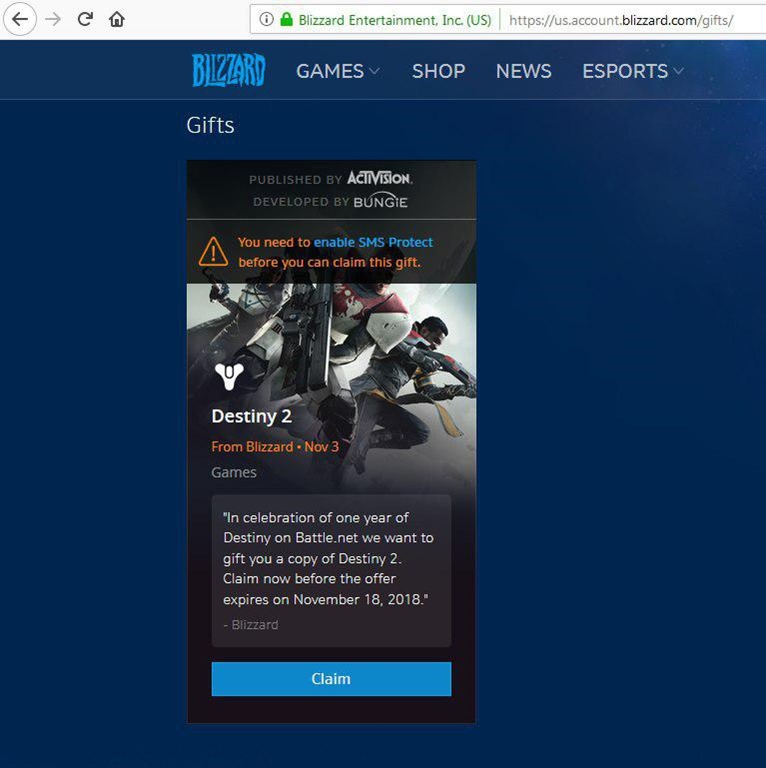Click the Blizzard logo in the header
Viewport: 766px width, 768px height.
pyautogui.click(x=228, y=71)
